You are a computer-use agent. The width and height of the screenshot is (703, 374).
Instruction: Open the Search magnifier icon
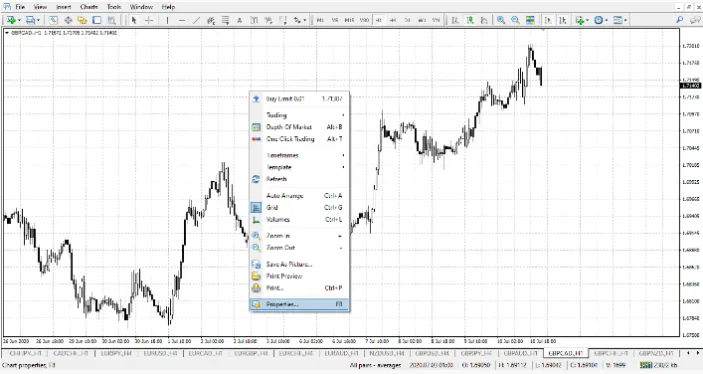click(x=680, y=20)
